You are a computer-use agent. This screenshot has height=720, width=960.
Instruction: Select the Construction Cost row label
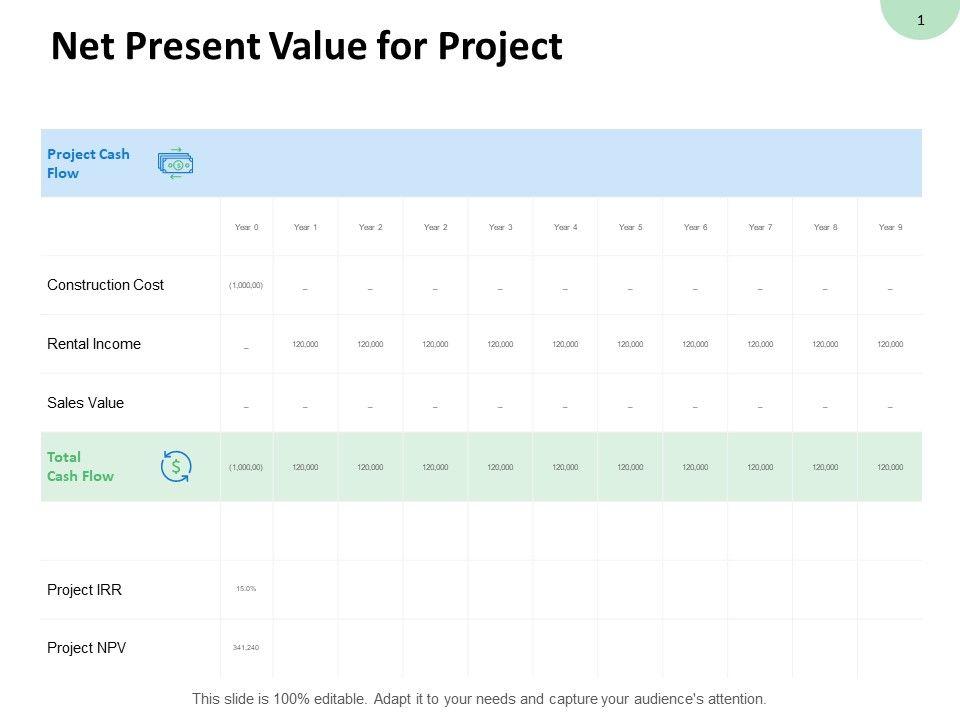tap(105, 285)
